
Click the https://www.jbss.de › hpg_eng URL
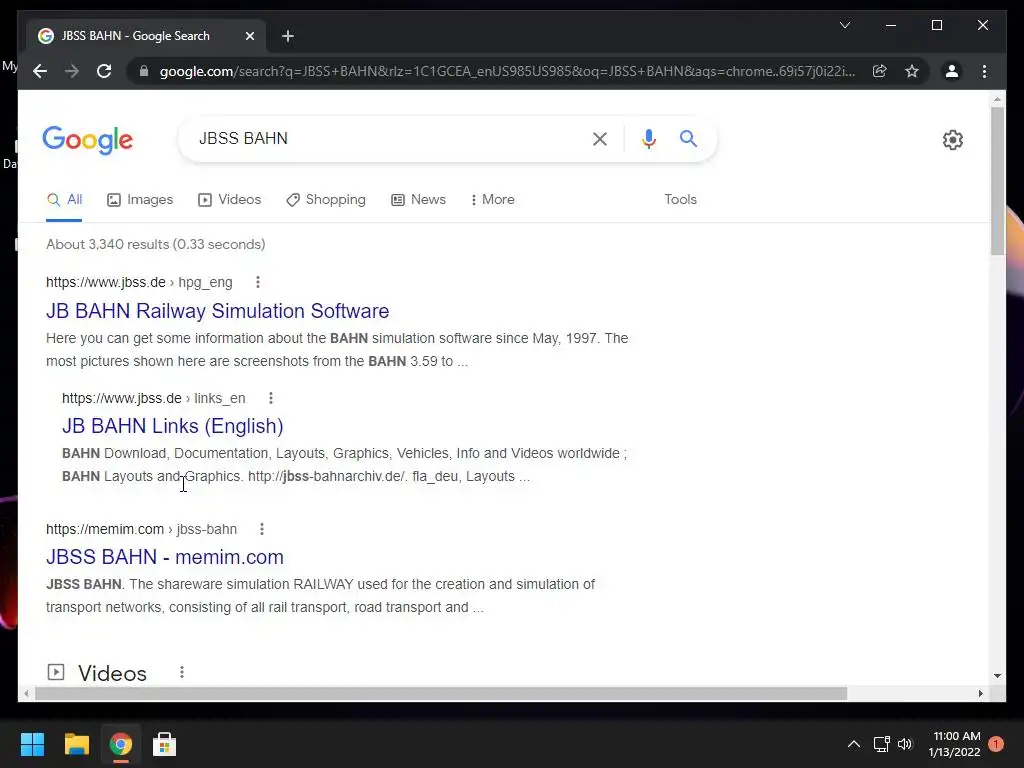139,282
